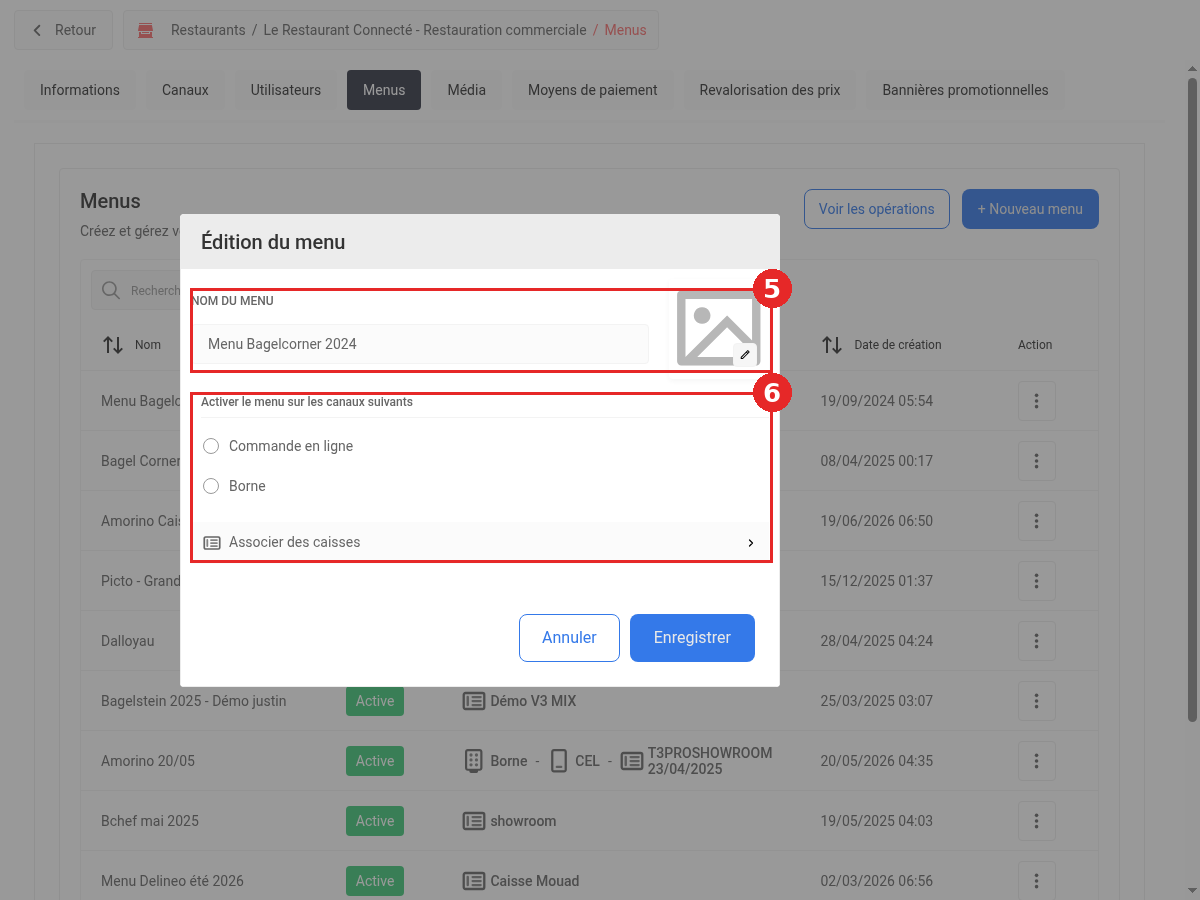Click the Dalloyau menu name
Viewport: 1200px width, 900px height.
[128, 641]
